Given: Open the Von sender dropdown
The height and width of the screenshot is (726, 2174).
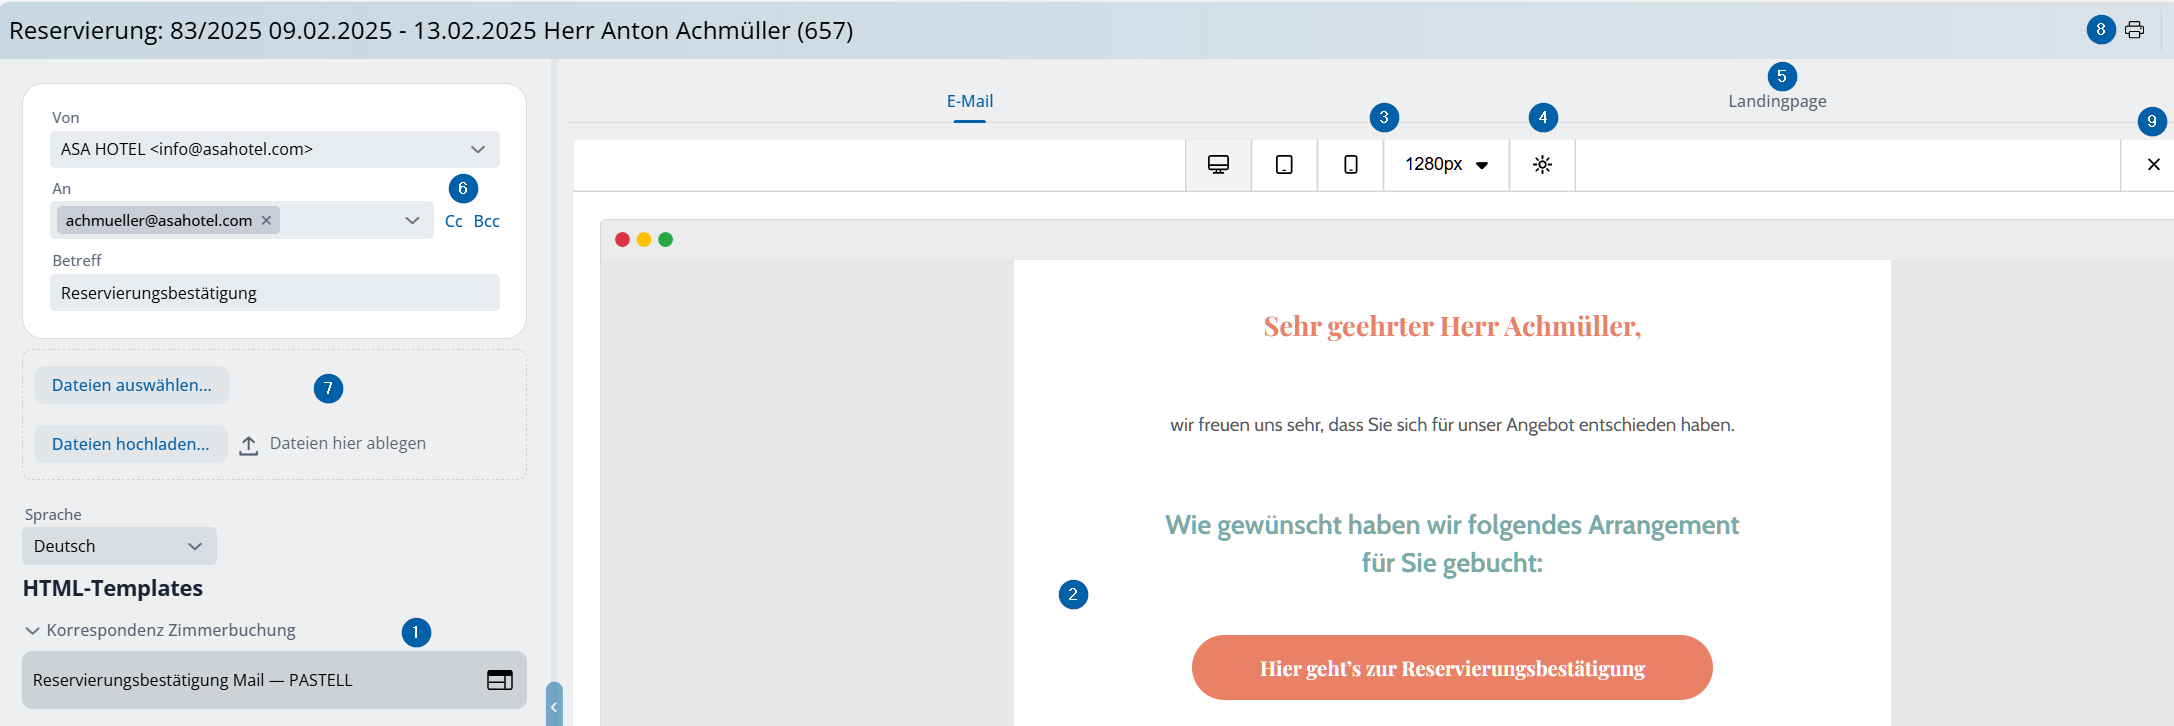Looking at the screenshot, I should click(x=477, y=150).
